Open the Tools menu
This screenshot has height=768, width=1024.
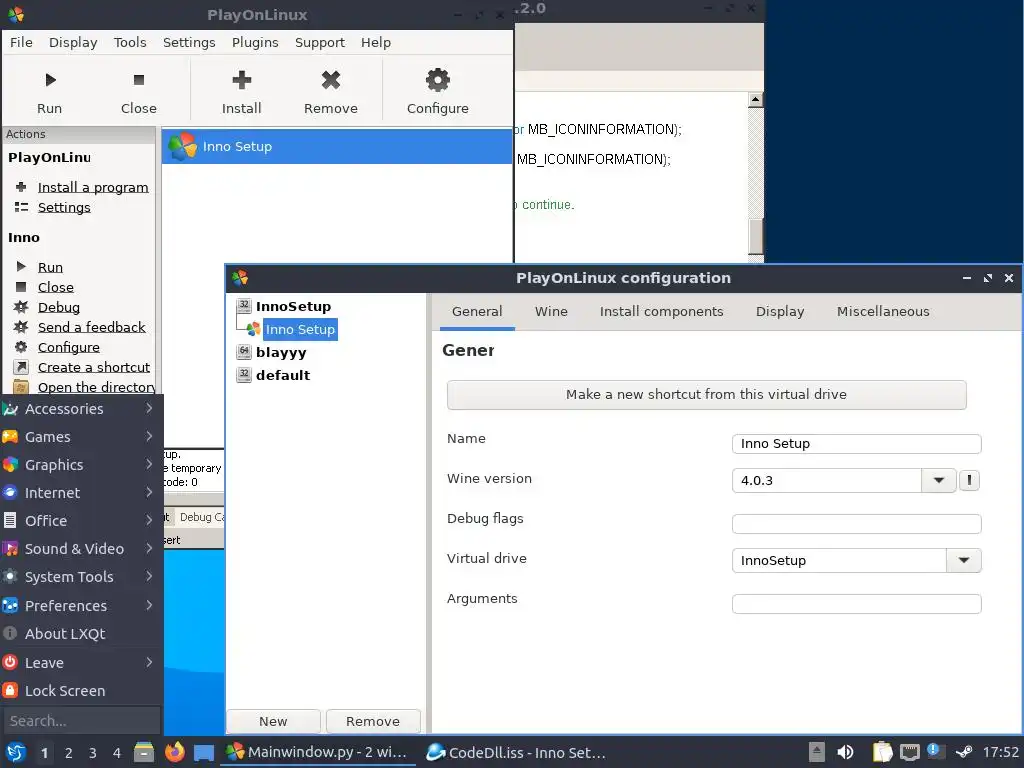coord(130,42)
